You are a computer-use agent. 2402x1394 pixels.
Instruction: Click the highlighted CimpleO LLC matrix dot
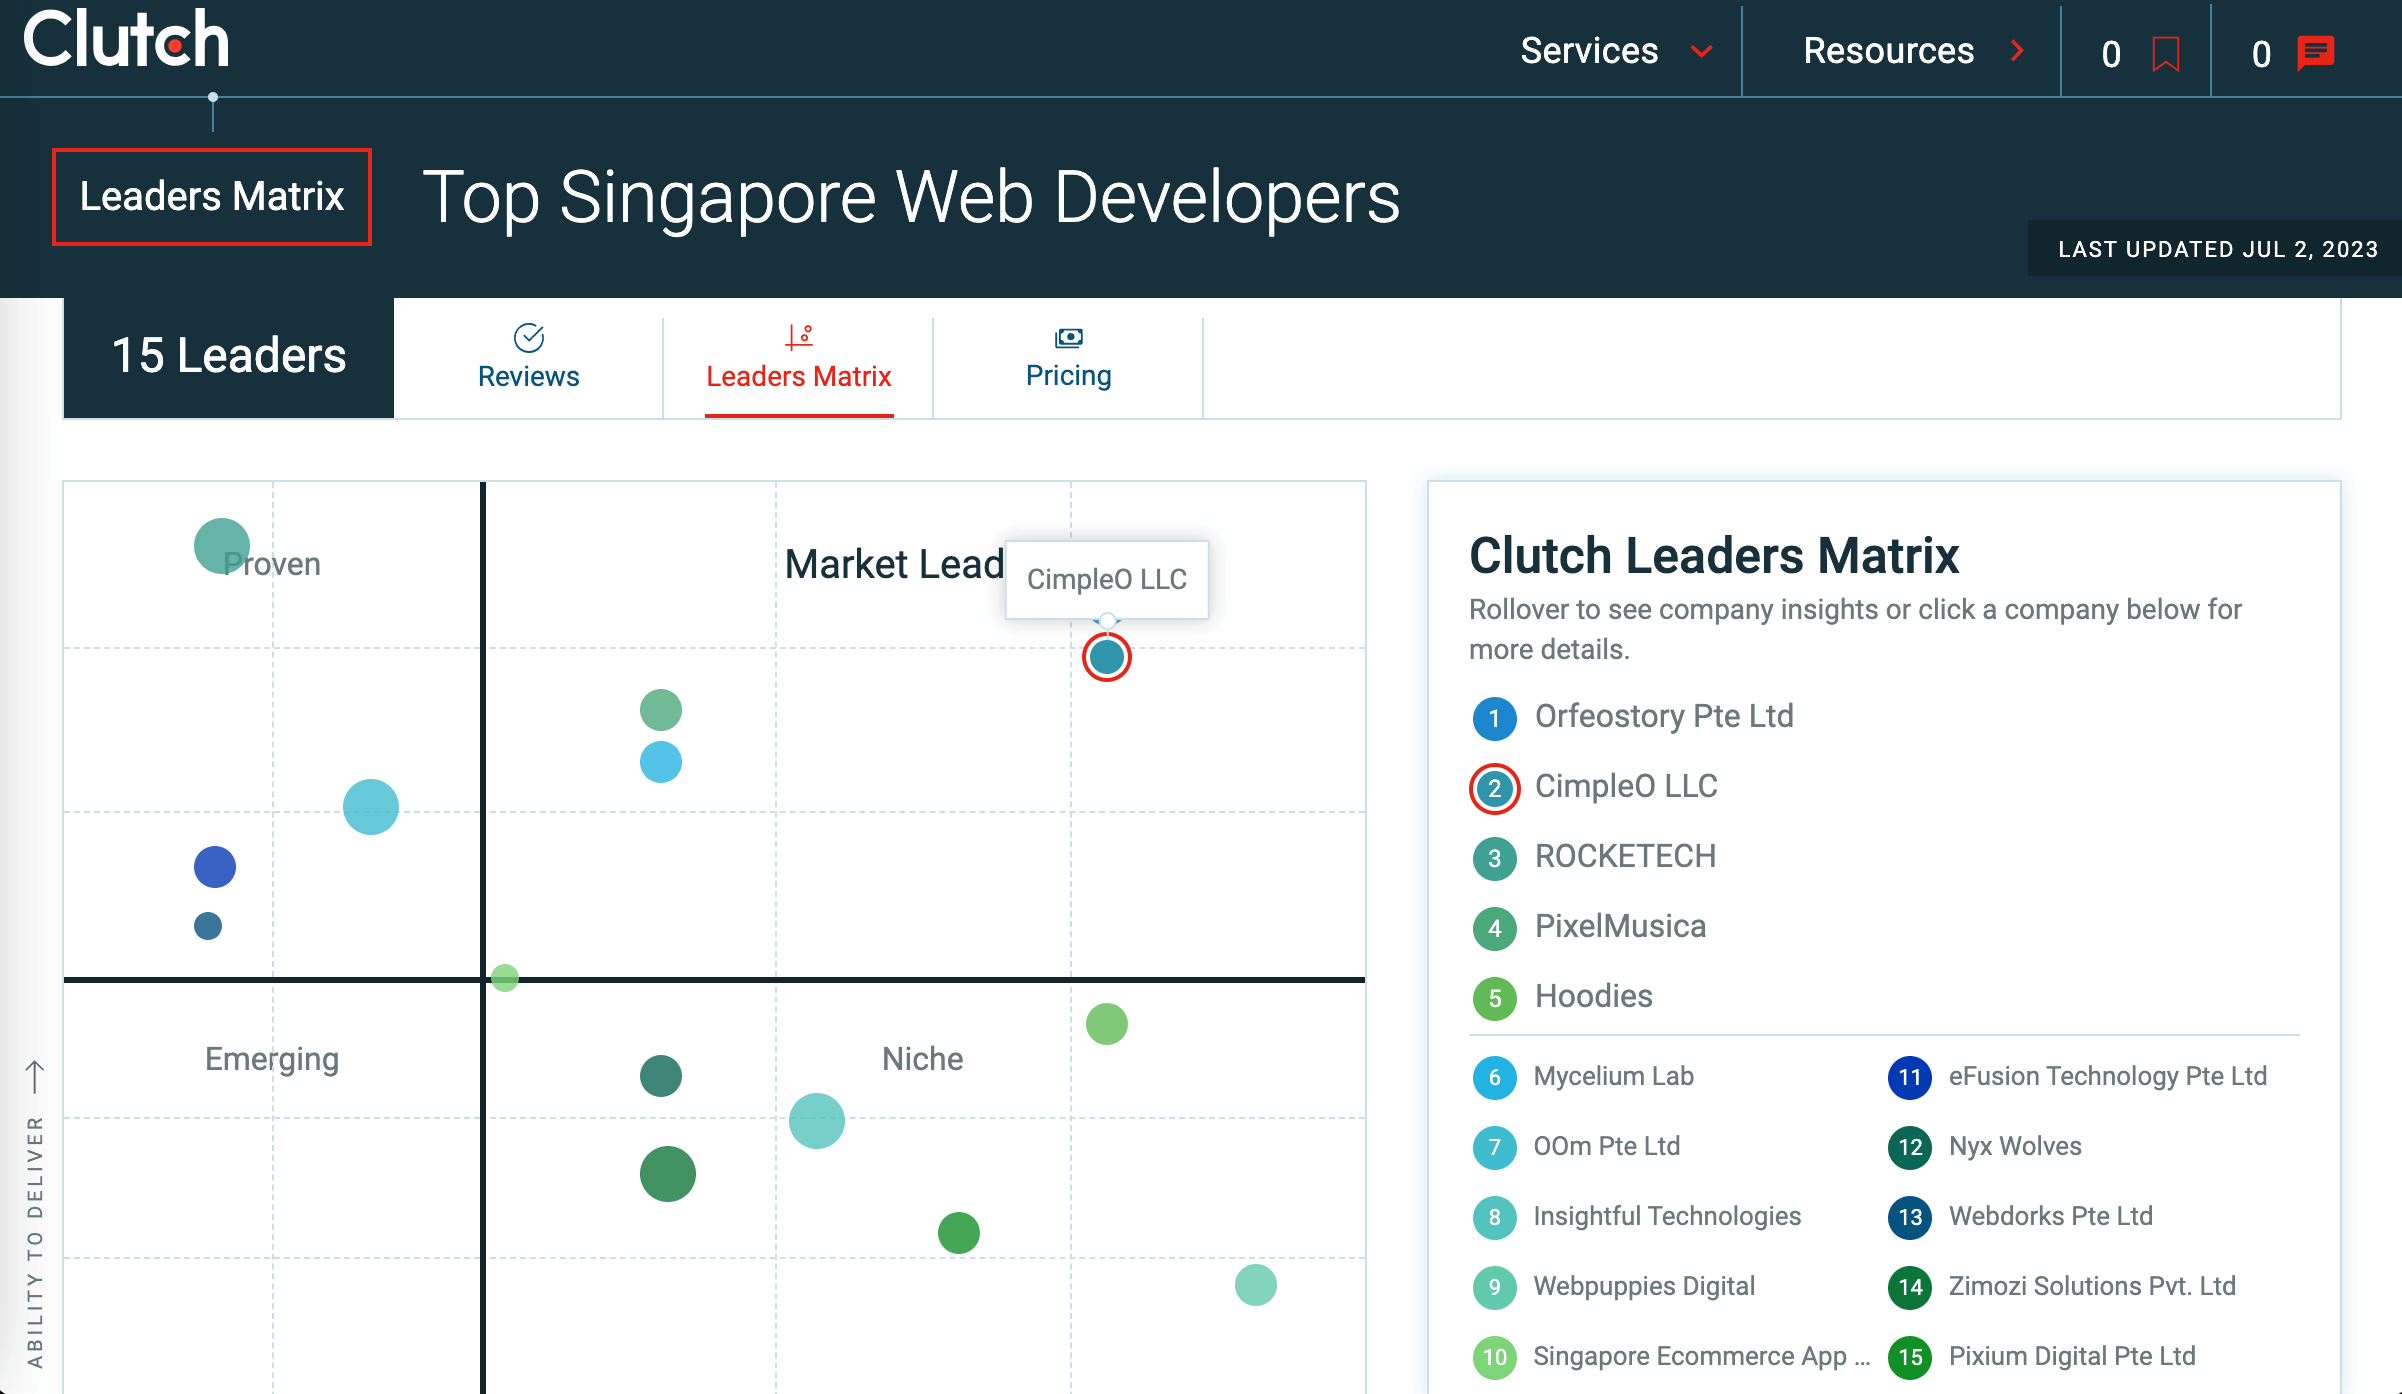pyautogui.click(x=1106, y=657)
